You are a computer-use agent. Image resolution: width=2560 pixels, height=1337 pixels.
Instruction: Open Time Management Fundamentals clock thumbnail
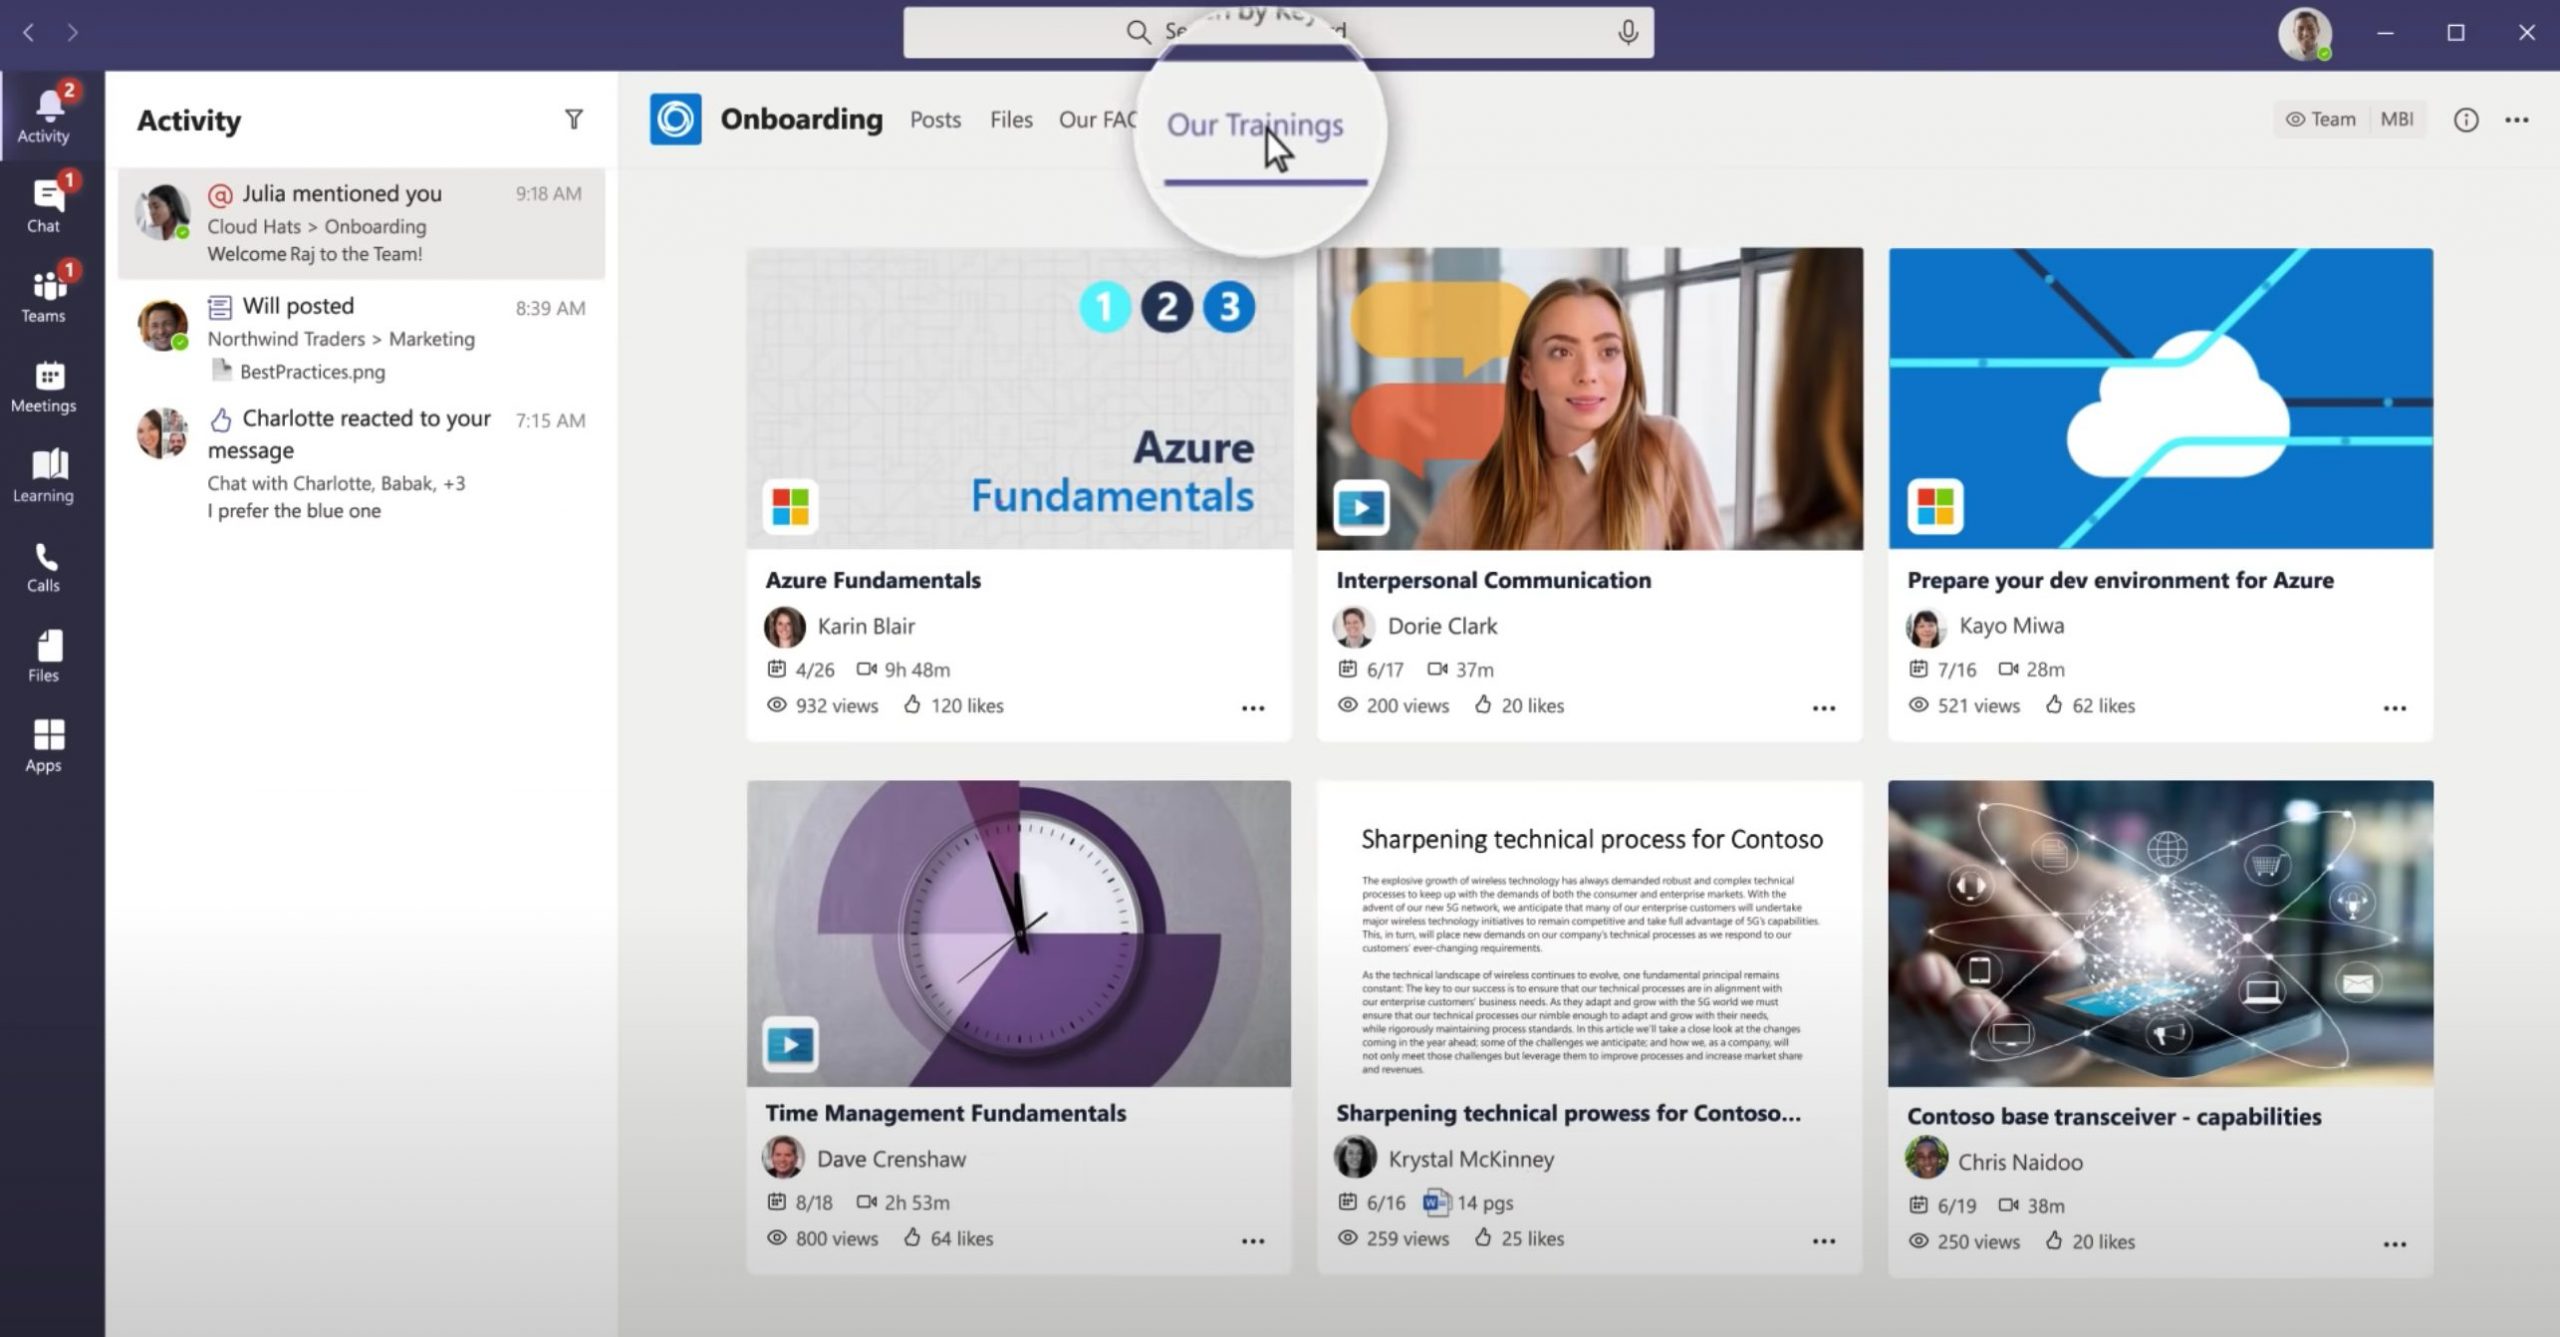click(x=1018, y=933)
